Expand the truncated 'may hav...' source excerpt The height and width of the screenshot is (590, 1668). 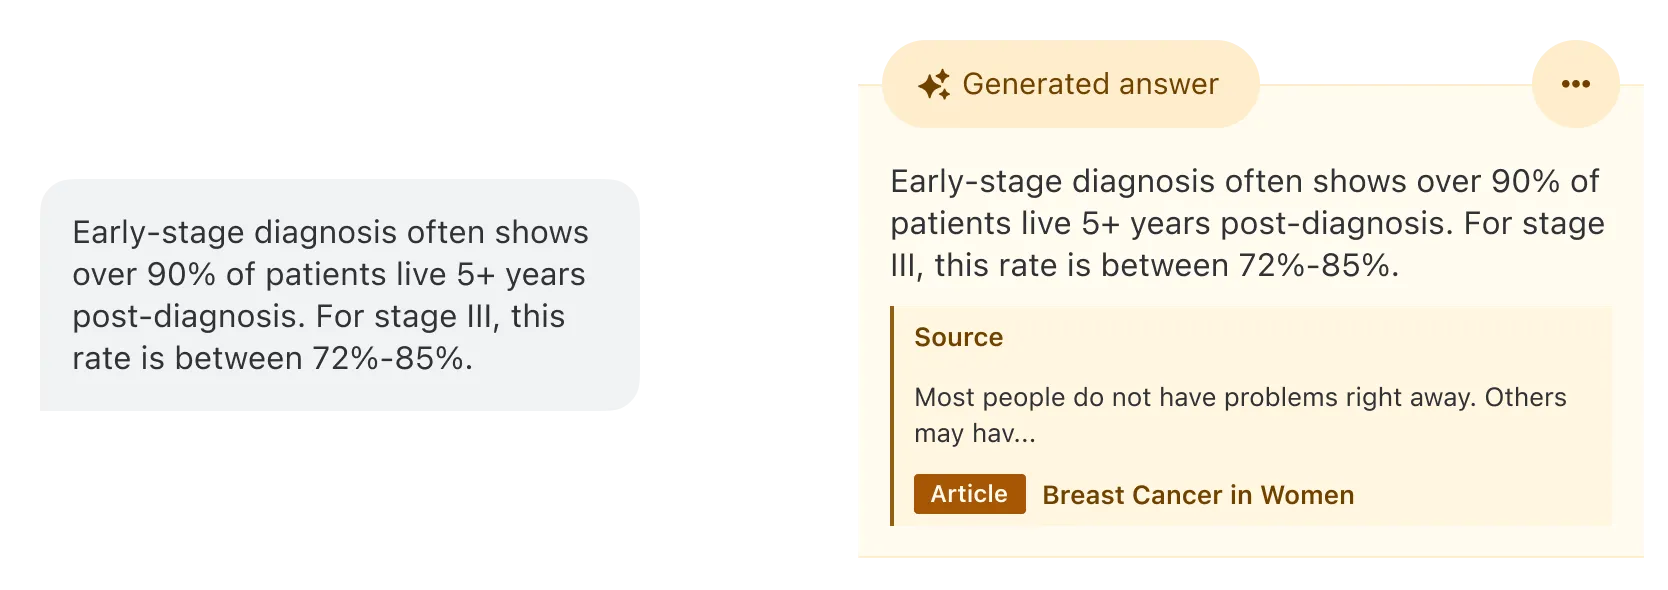click(x=975, y=433)
